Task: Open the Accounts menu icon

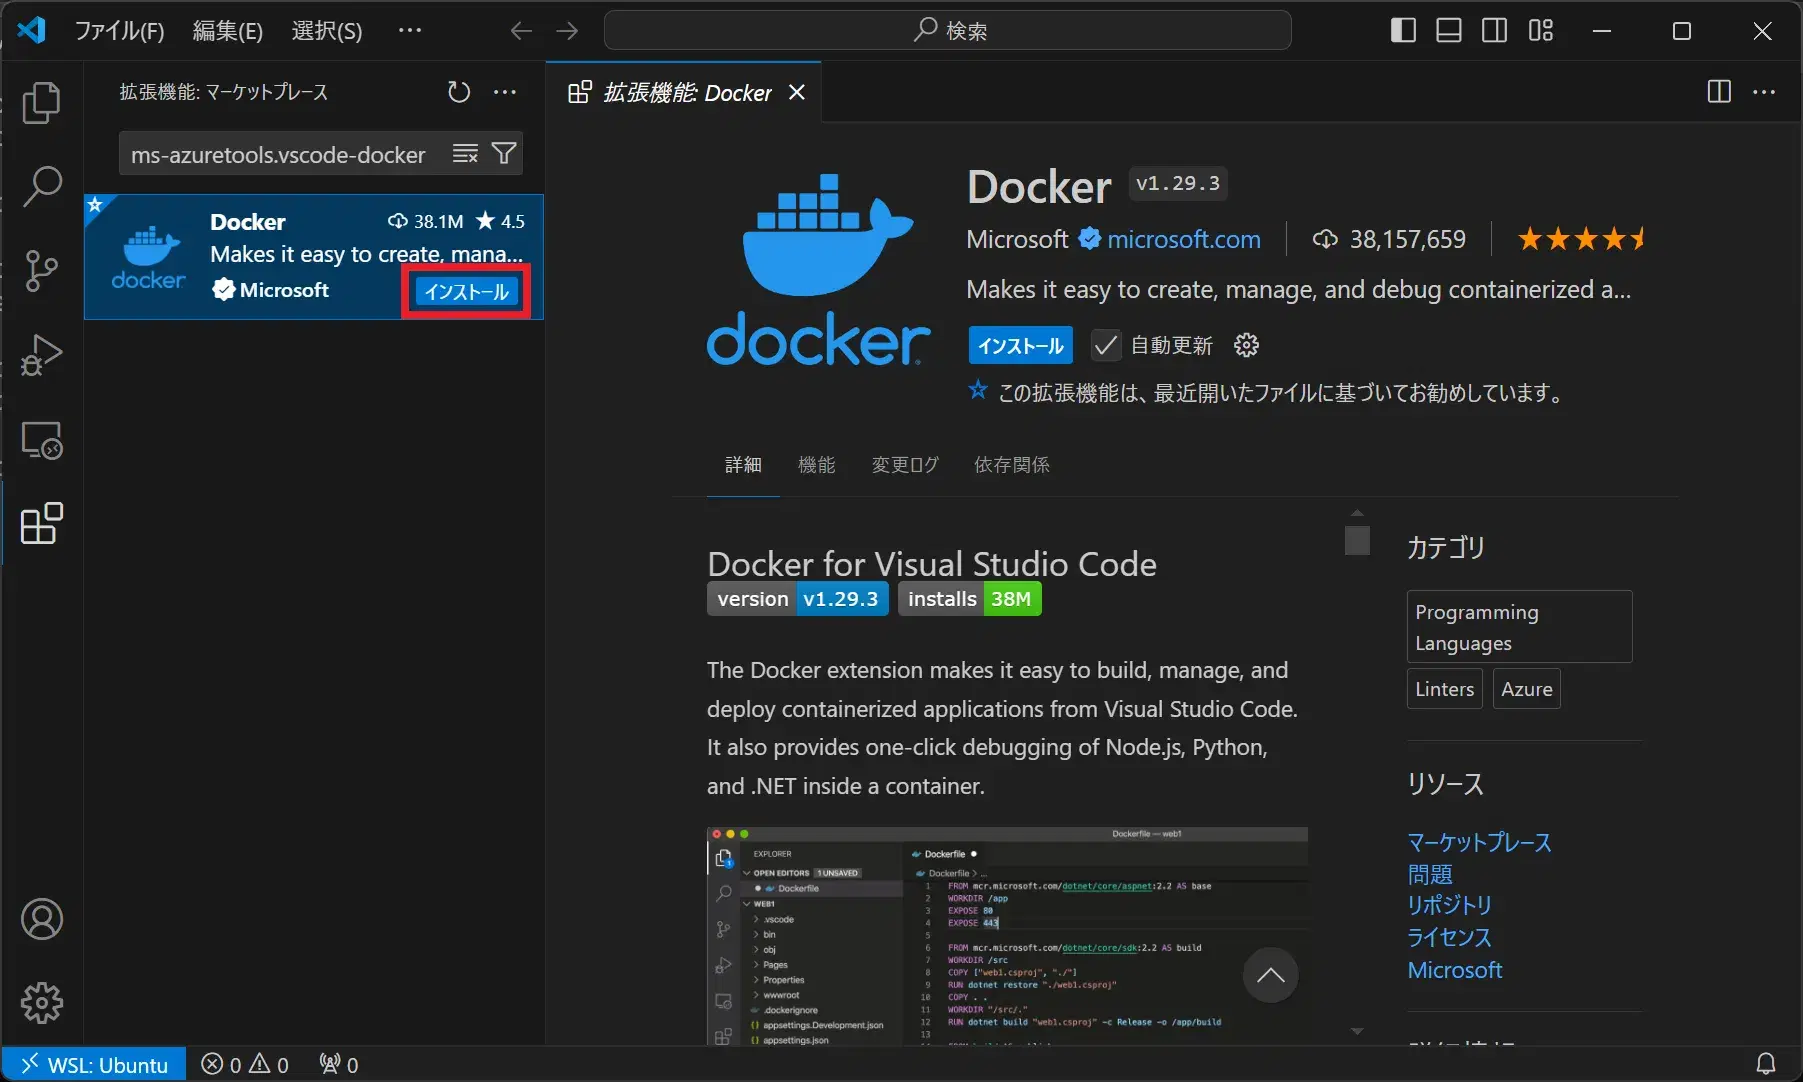Action: tap(42, 919)
